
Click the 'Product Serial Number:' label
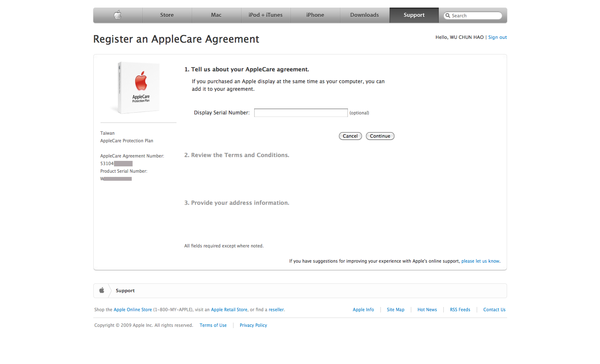coord(124,171)
